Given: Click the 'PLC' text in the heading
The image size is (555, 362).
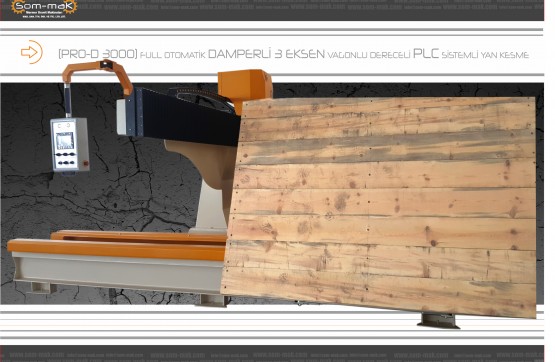Looking at the screenshot, I should tap(426, 53).
